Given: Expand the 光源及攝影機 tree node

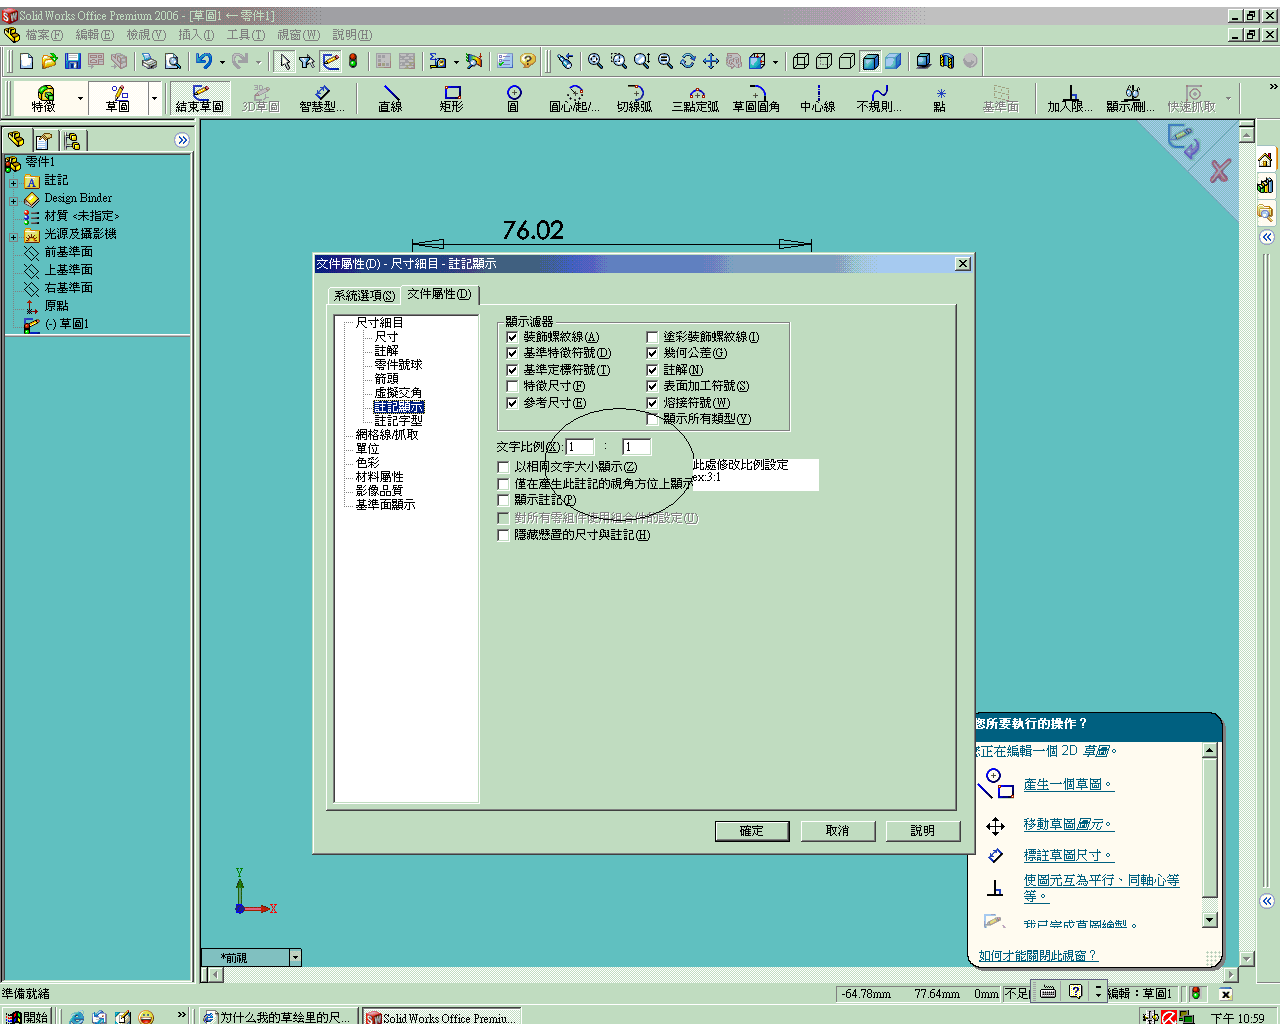Looking at the screenshot, I should coord(14,236).
